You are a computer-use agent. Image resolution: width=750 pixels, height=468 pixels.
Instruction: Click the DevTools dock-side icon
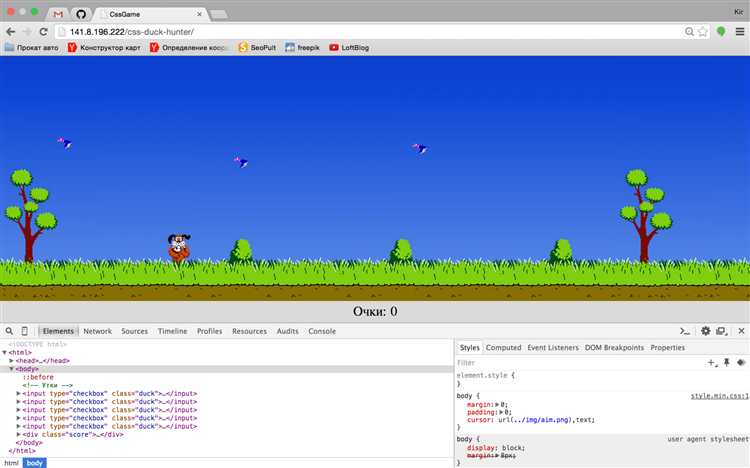click(722, 331)
